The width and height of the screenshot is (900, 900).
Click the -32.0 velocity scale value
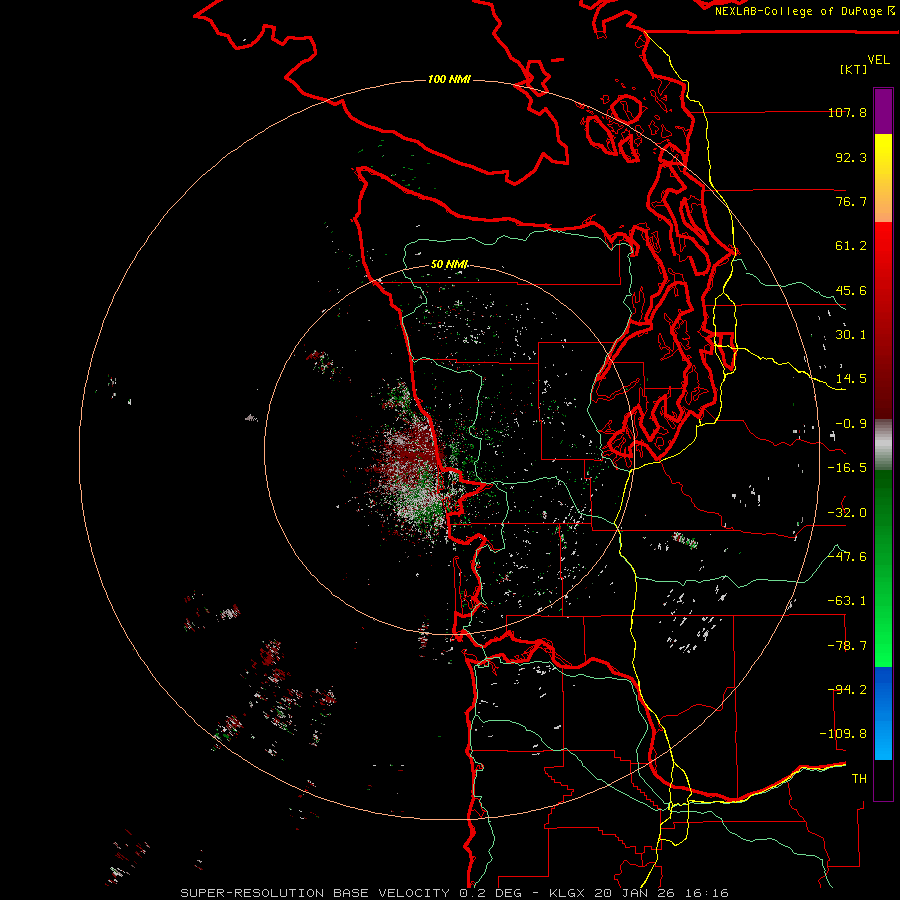pyautogui.click(x=847, y=513)
